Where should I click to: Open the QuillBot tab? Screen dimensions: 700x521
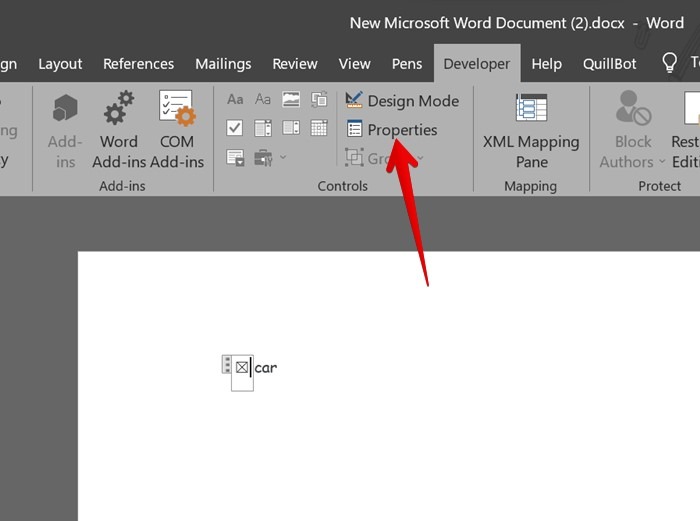coord(609,64)
